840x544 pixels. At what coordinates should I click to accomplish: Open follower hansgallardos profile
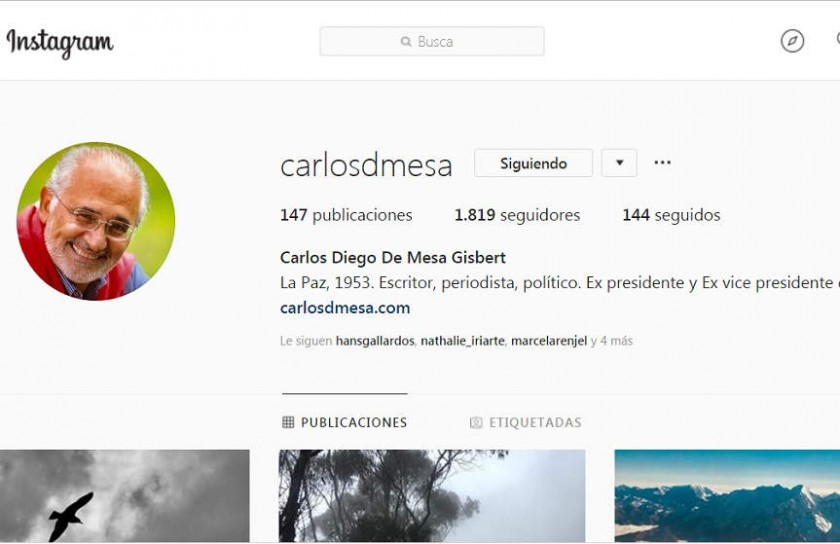pos(375,341)
